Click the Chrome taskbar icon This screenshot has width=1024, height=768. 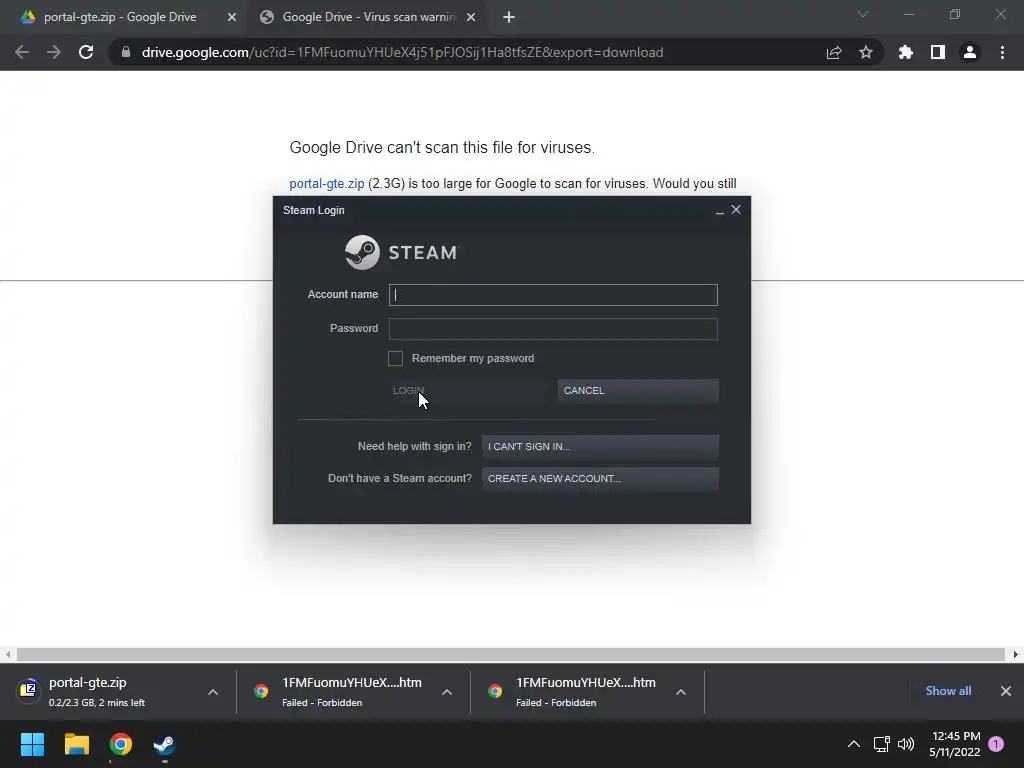tap(121, 744)
